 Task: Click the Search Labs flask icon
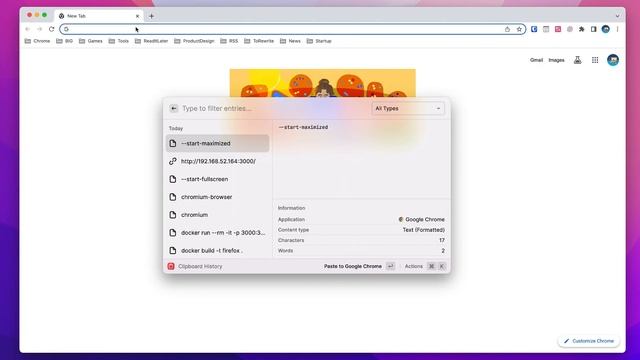[578, 60]
